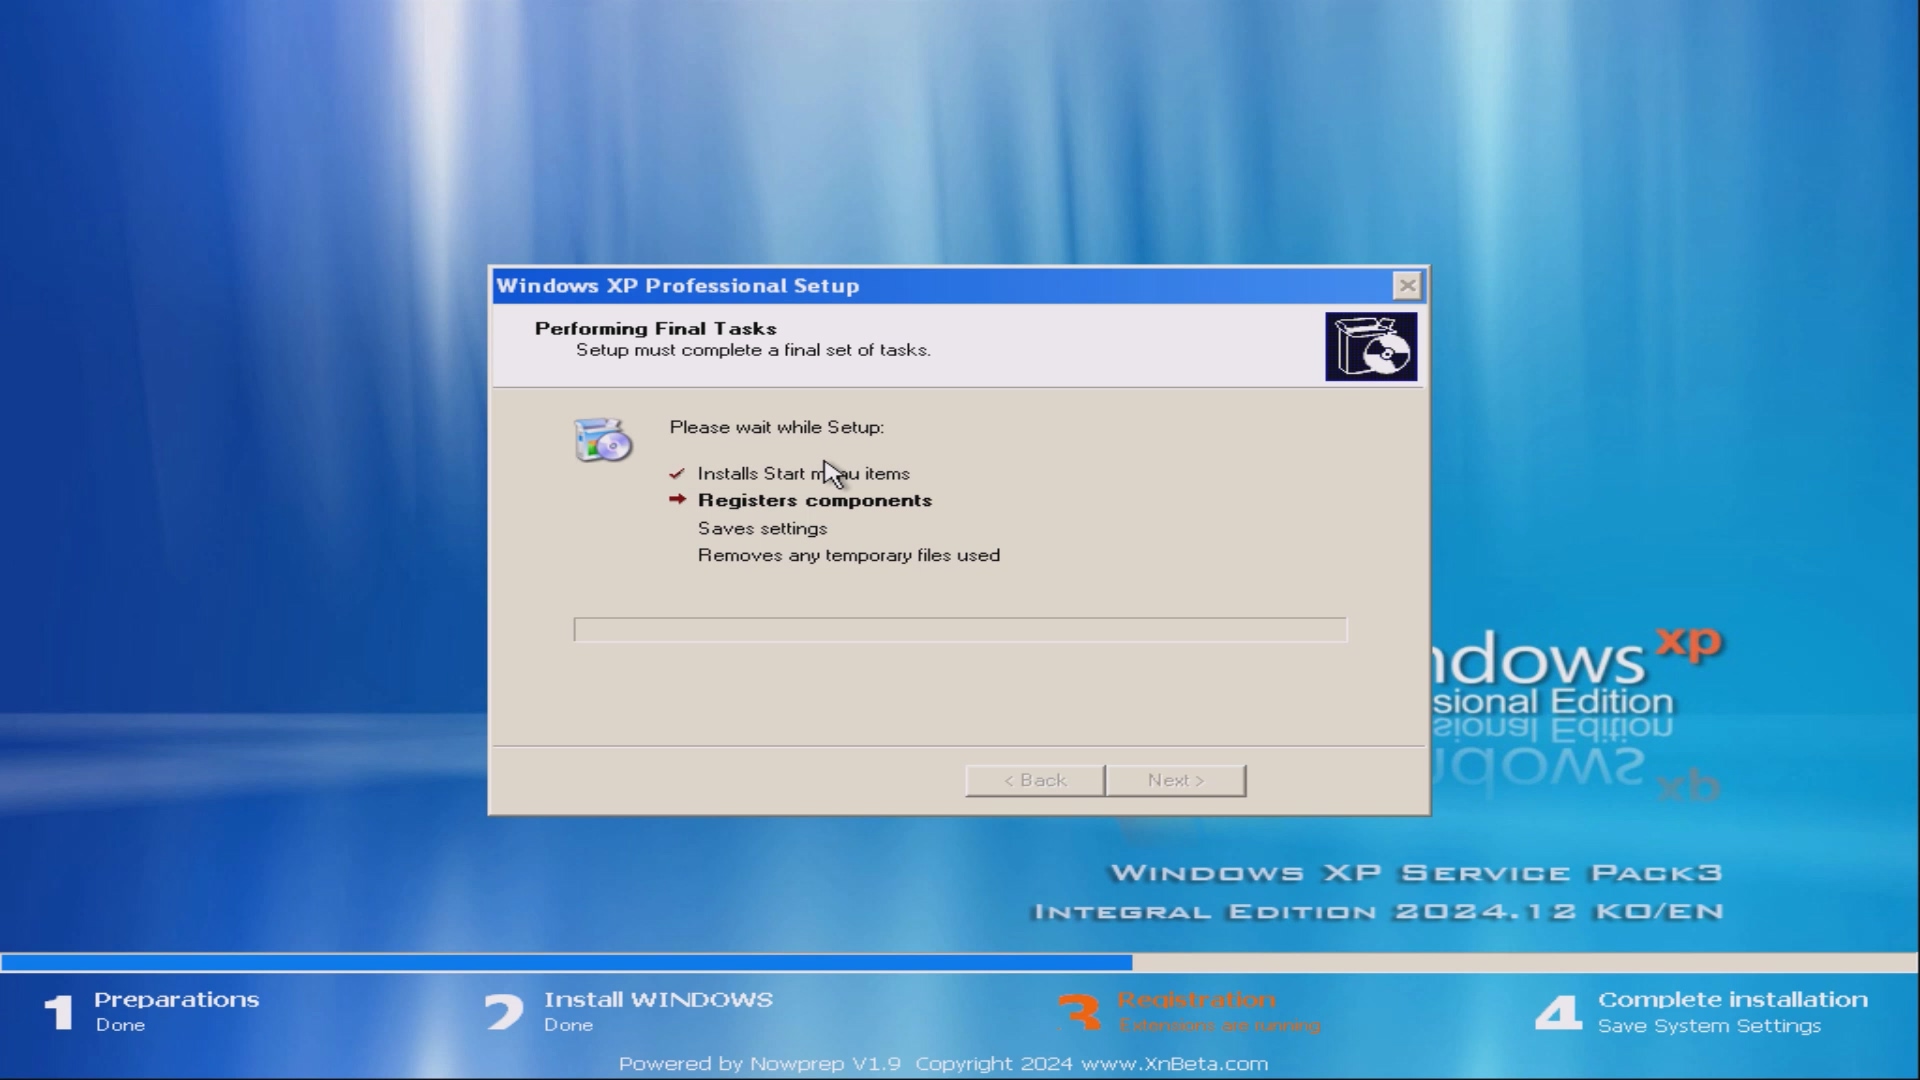Image resolution: width=1920 pixels, height=1080 pixels.
Task: Click the Performing Final Tasks heading
Action: (x=655, y=328)
